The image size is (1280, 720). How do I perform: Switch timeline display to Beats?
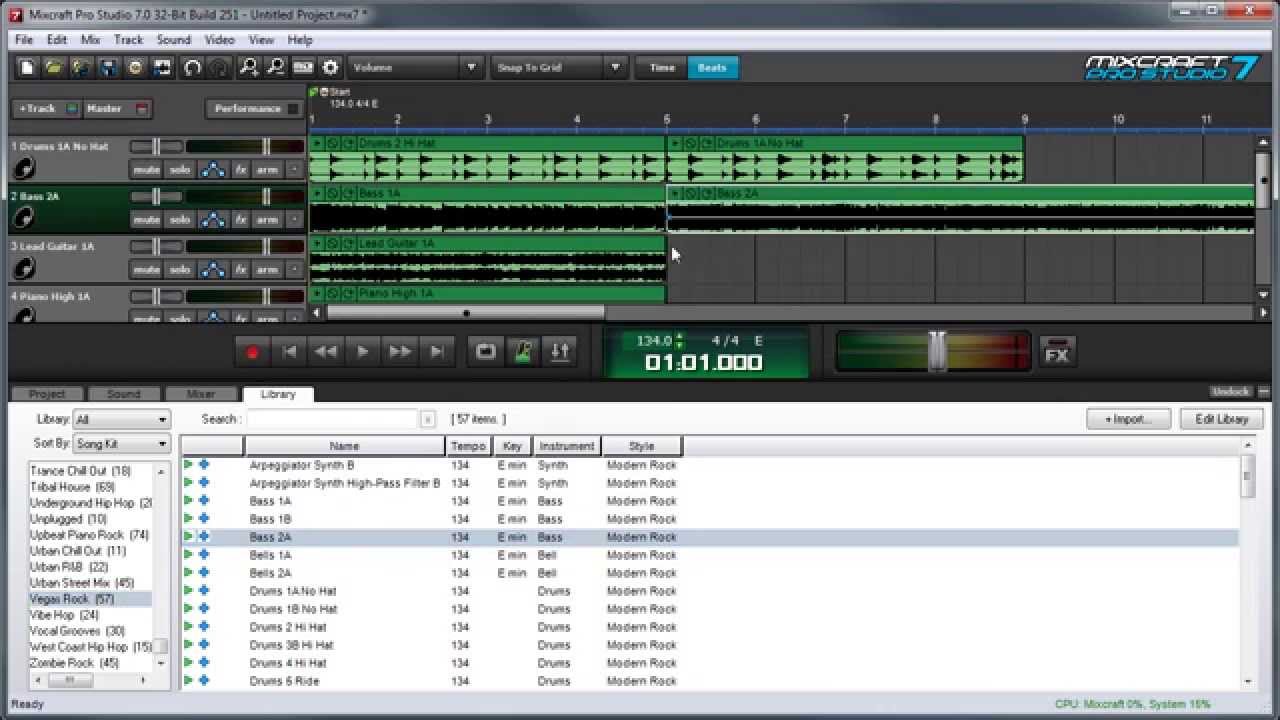pyautogui.click(x=712, y=67)
